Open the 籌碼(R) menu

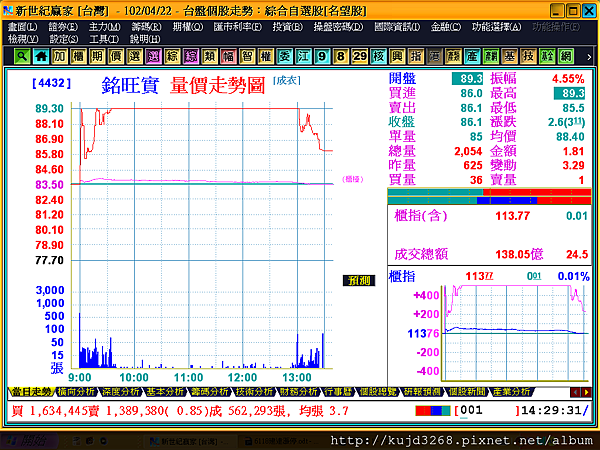pyautogui.click(x=146, y=27)
